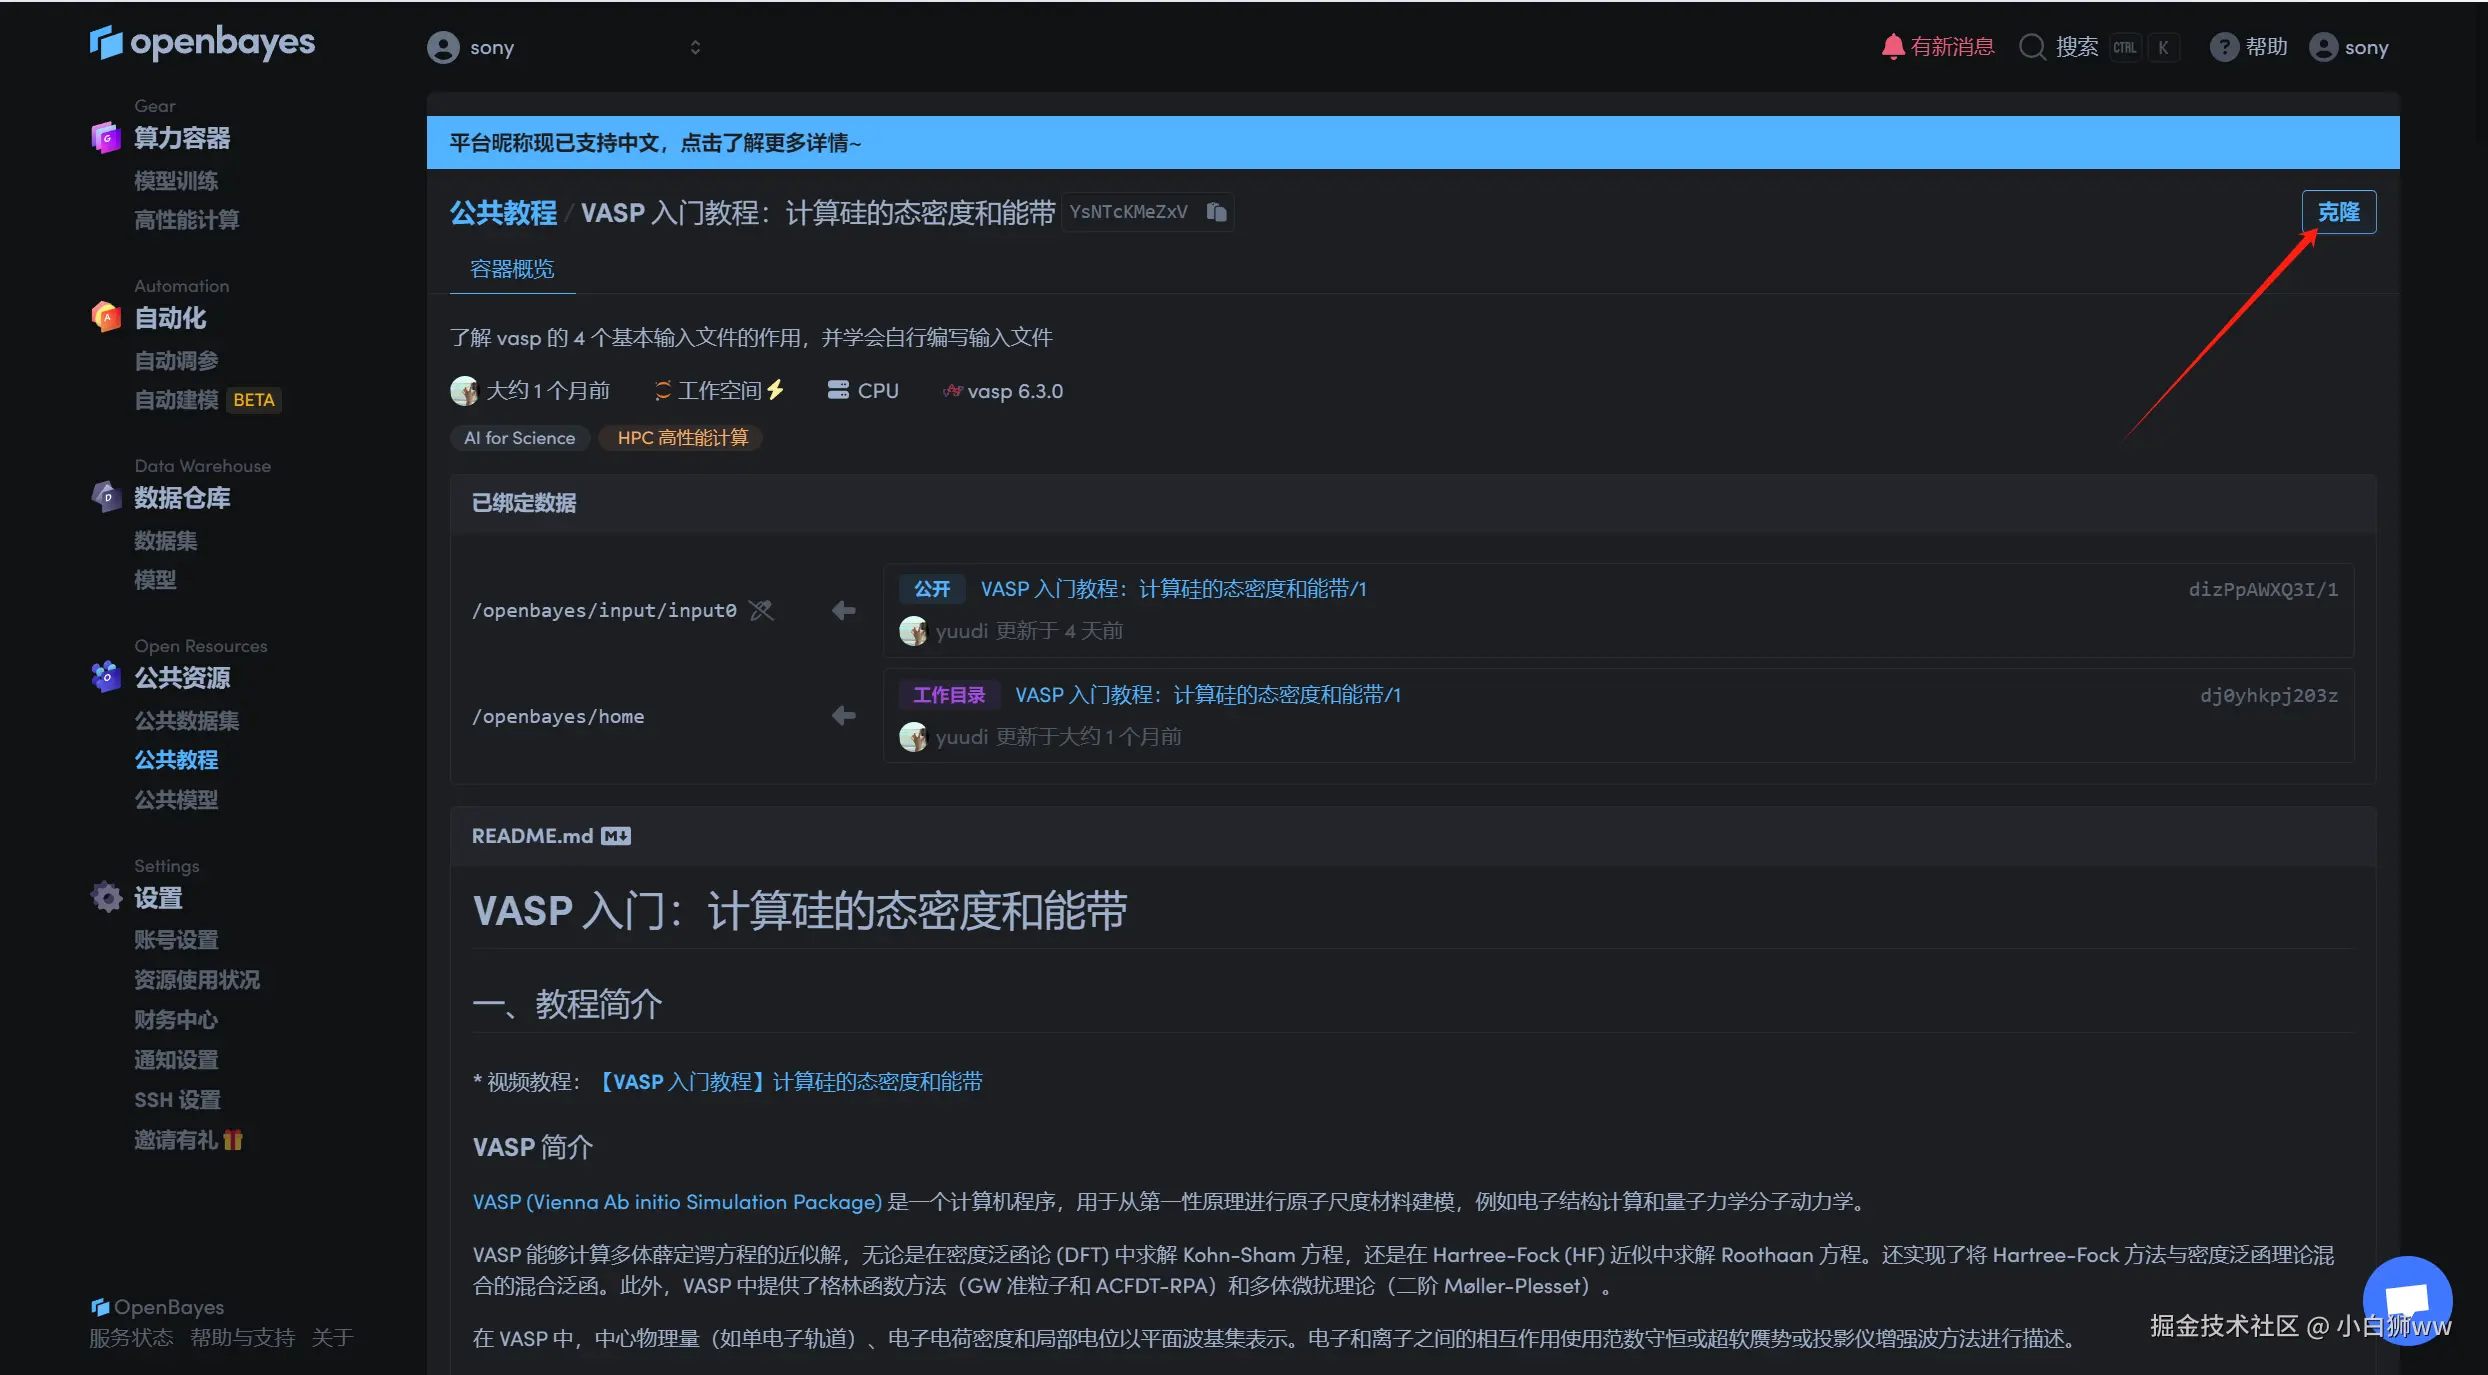This screenshot has height=1375, width=2488.
Task: Click the search magnifier icon
Action: 2031,47
